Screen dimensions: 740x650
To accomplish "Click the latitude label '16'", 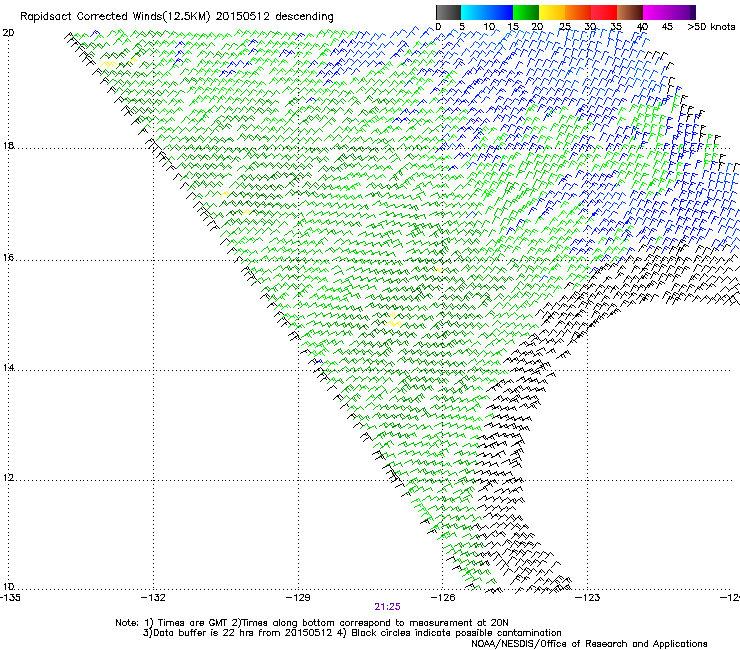I will (8, 257).
